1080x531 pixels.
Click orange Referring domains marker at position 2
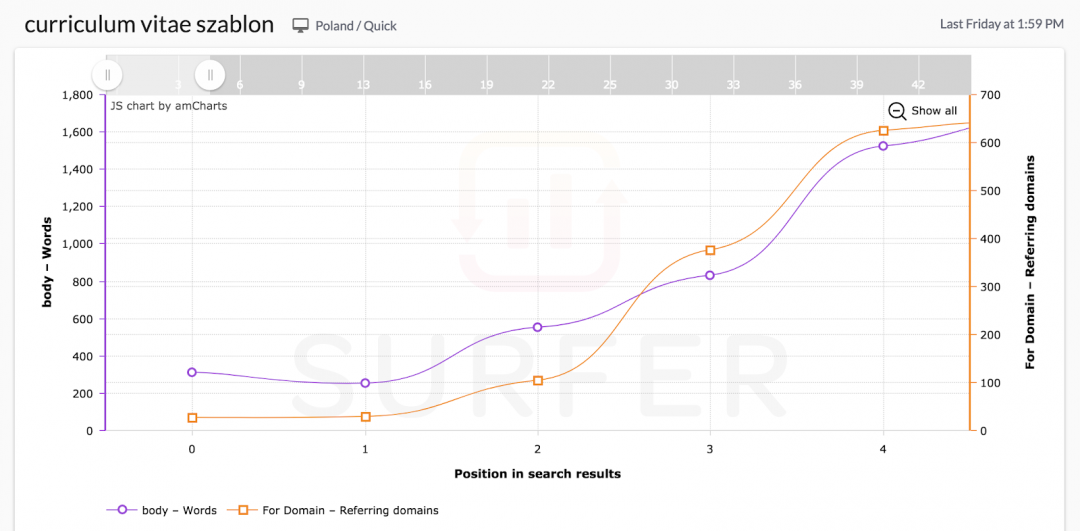538,380
